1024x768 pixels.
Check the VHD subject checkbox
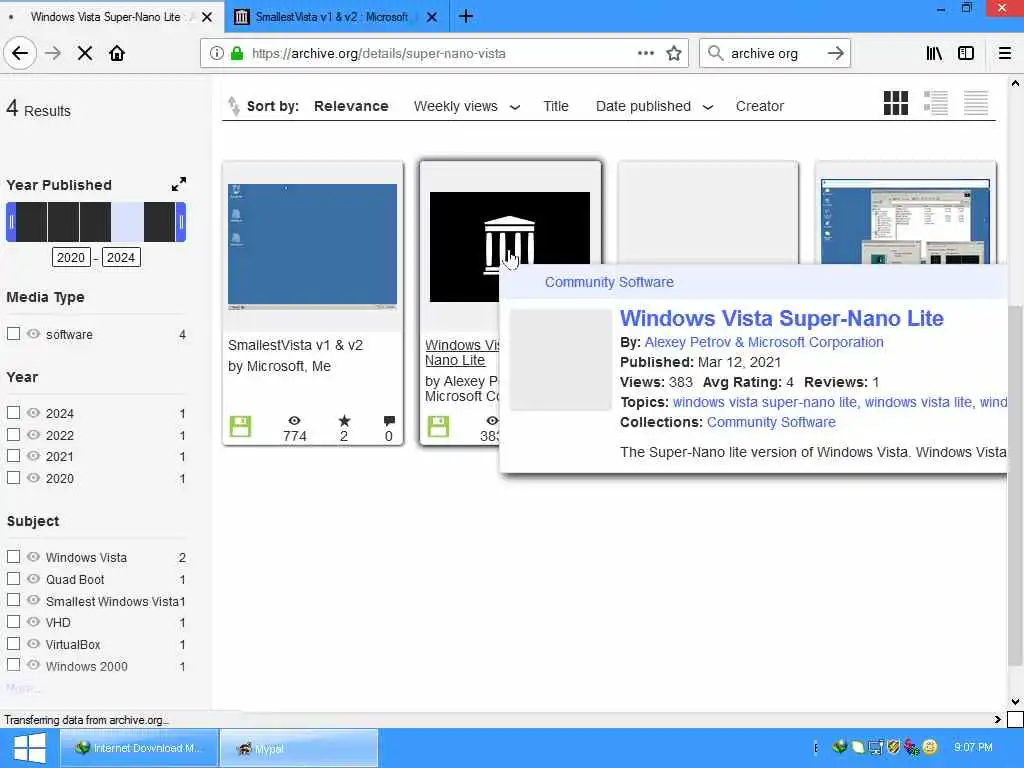pos(13,622)
